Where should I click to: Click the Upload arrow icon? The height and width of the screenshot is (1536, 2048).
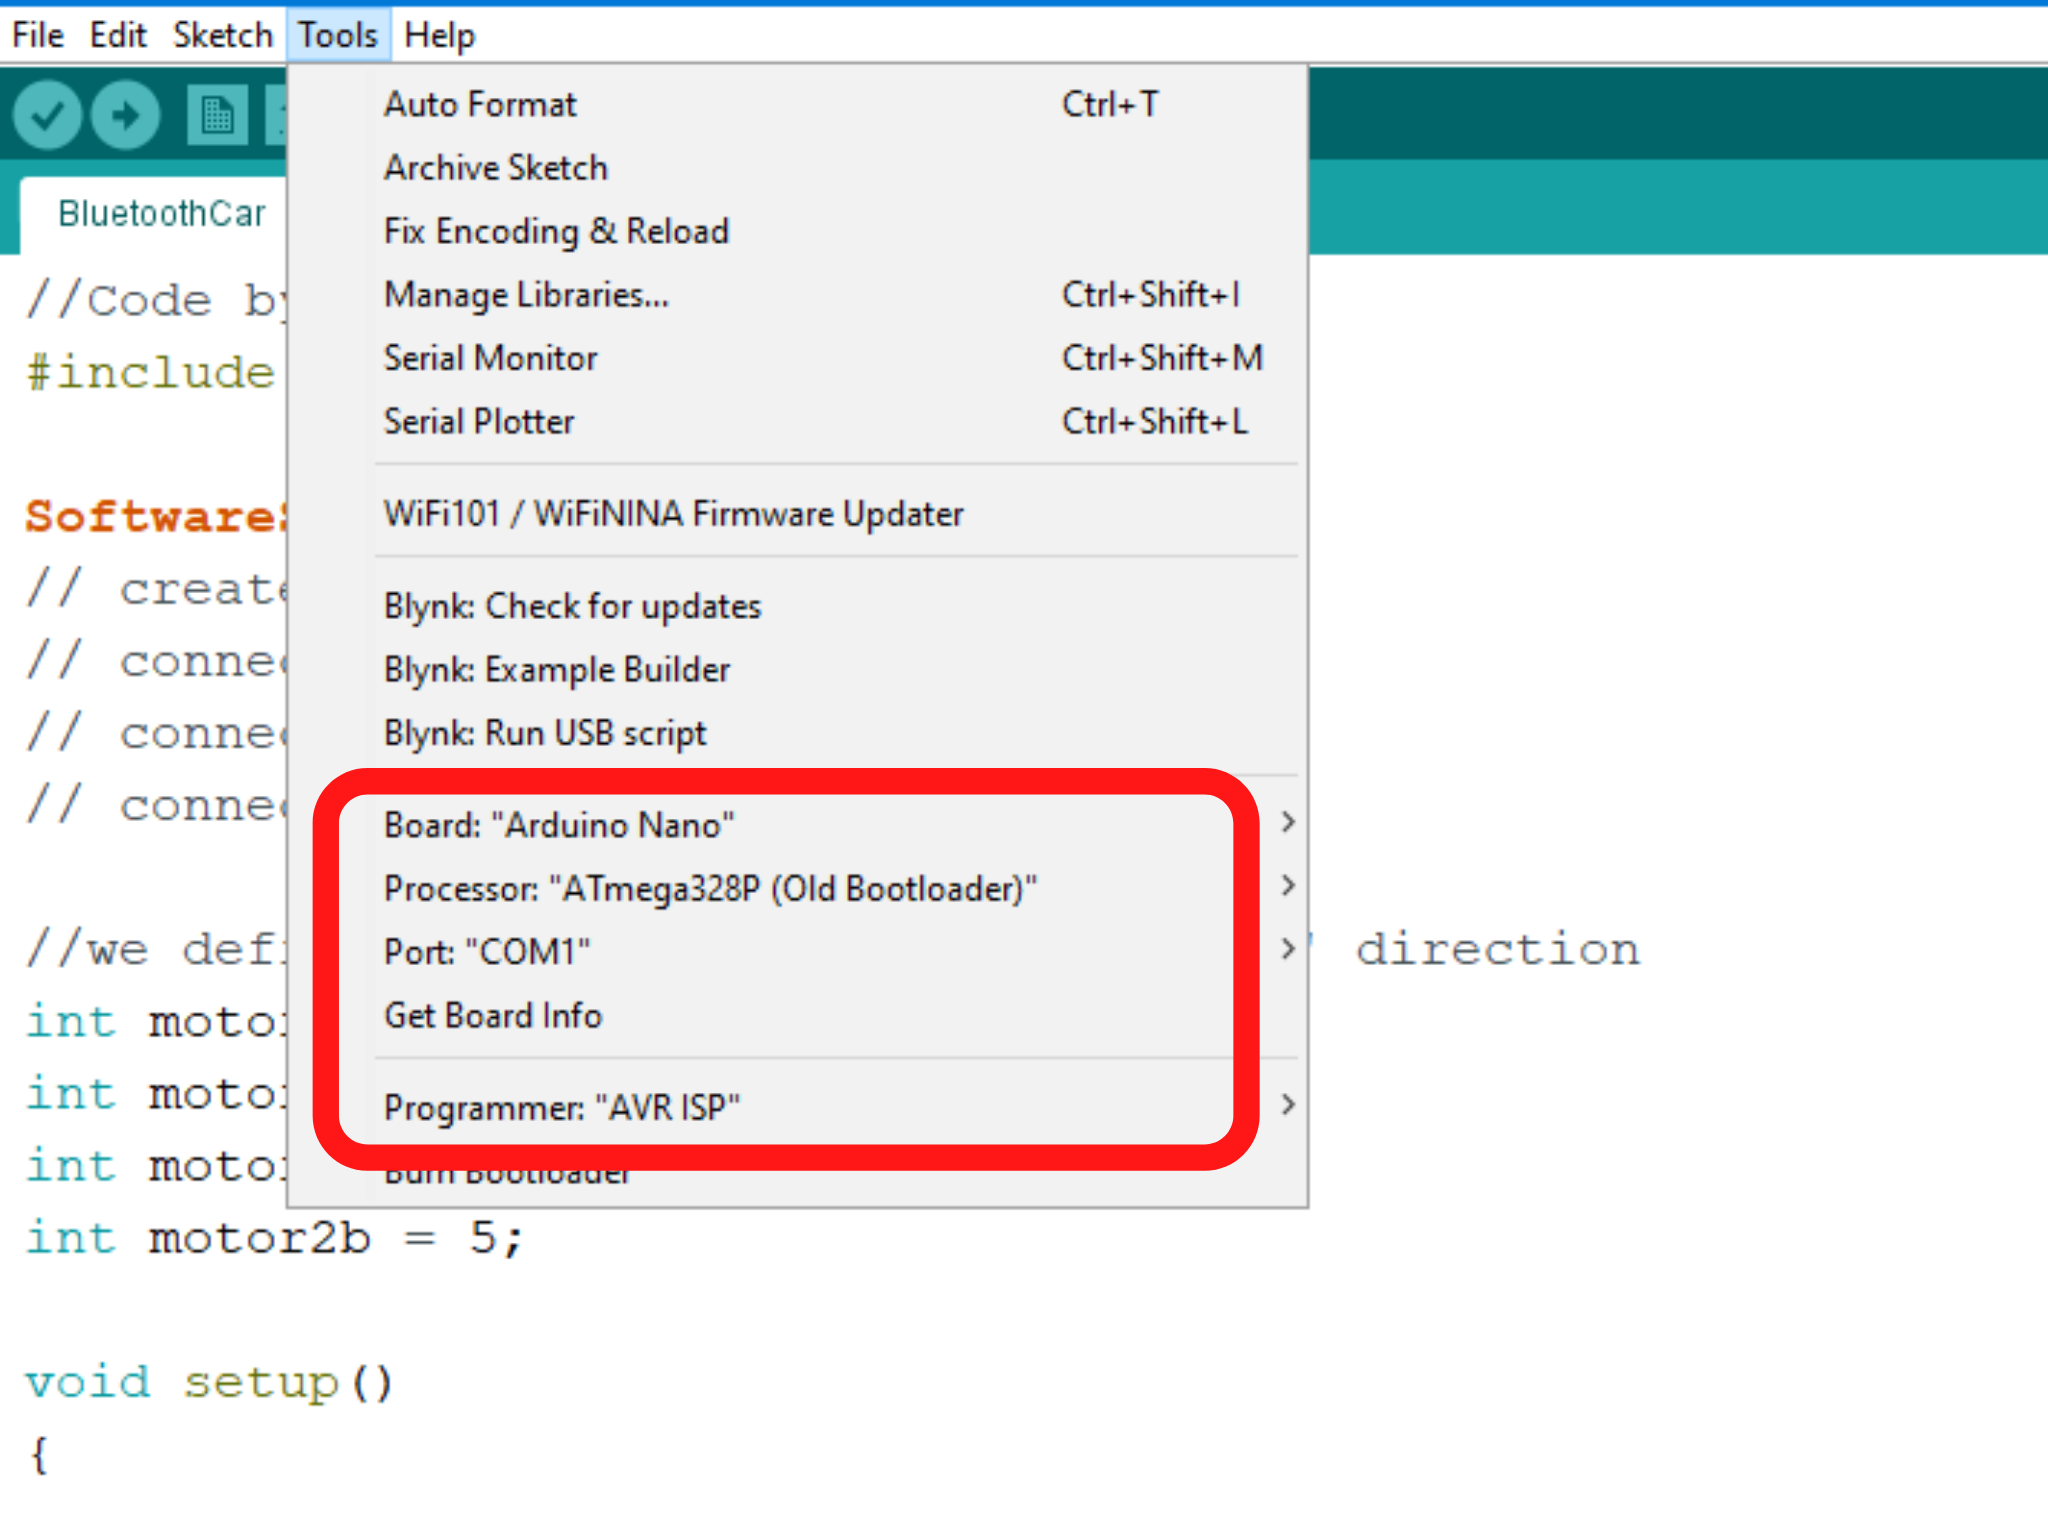pos(125,116)
